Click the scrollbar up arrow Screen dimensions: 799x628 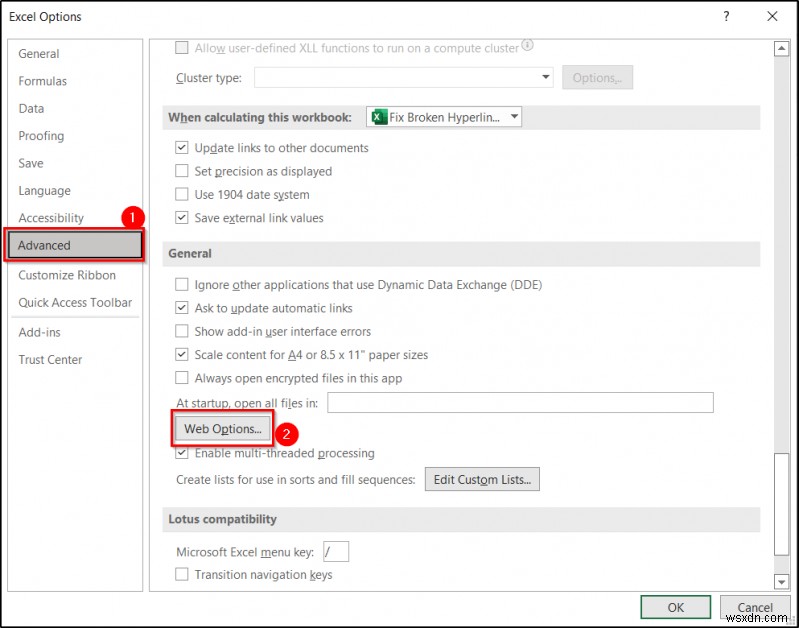tap(781, 49)
